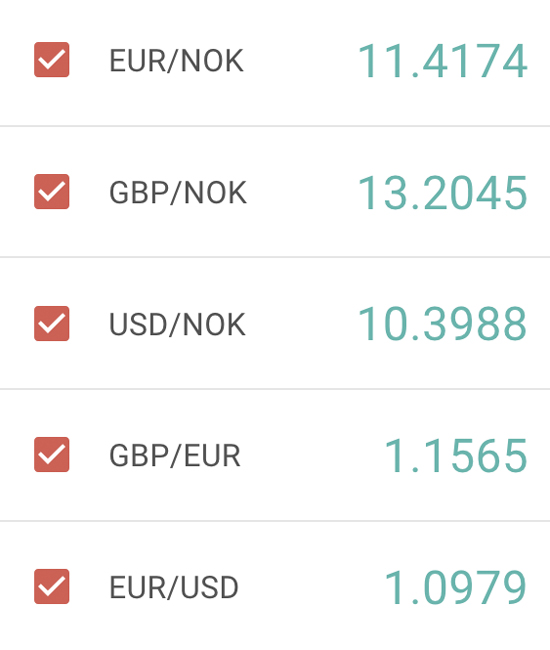Viewport: 550px width, 650px height.
Task: Tap the 1.1565 exchange rate
Action: pos(456,456)
